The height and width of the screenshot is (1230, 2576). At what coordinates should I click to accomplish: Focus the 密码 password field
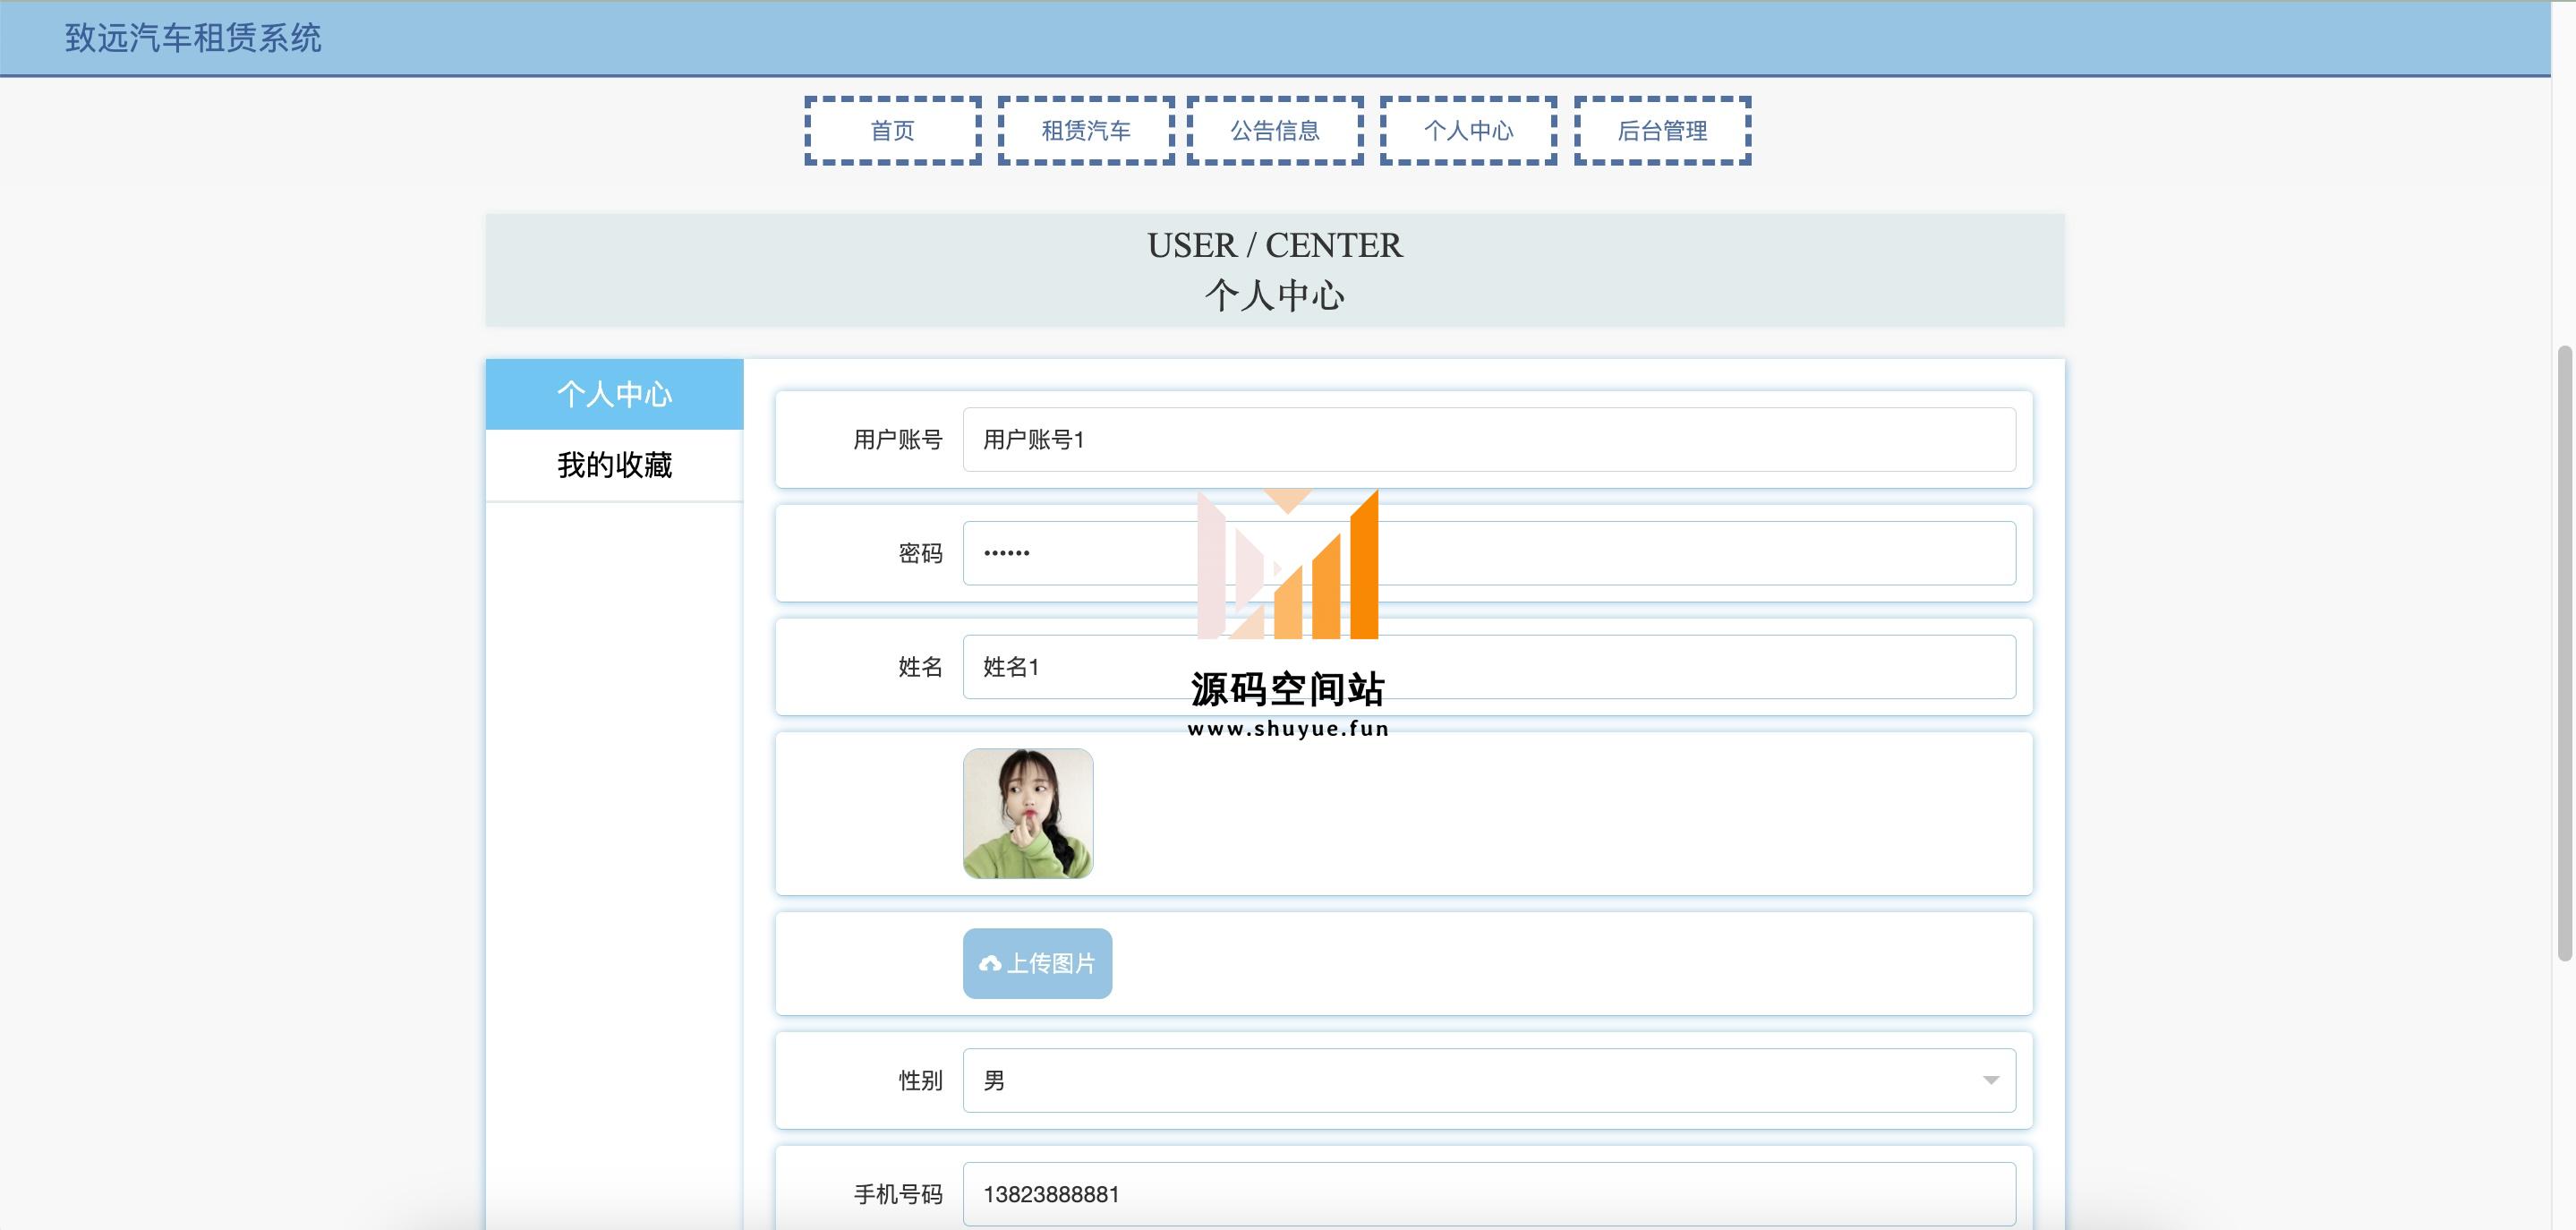click(1489, 553)
